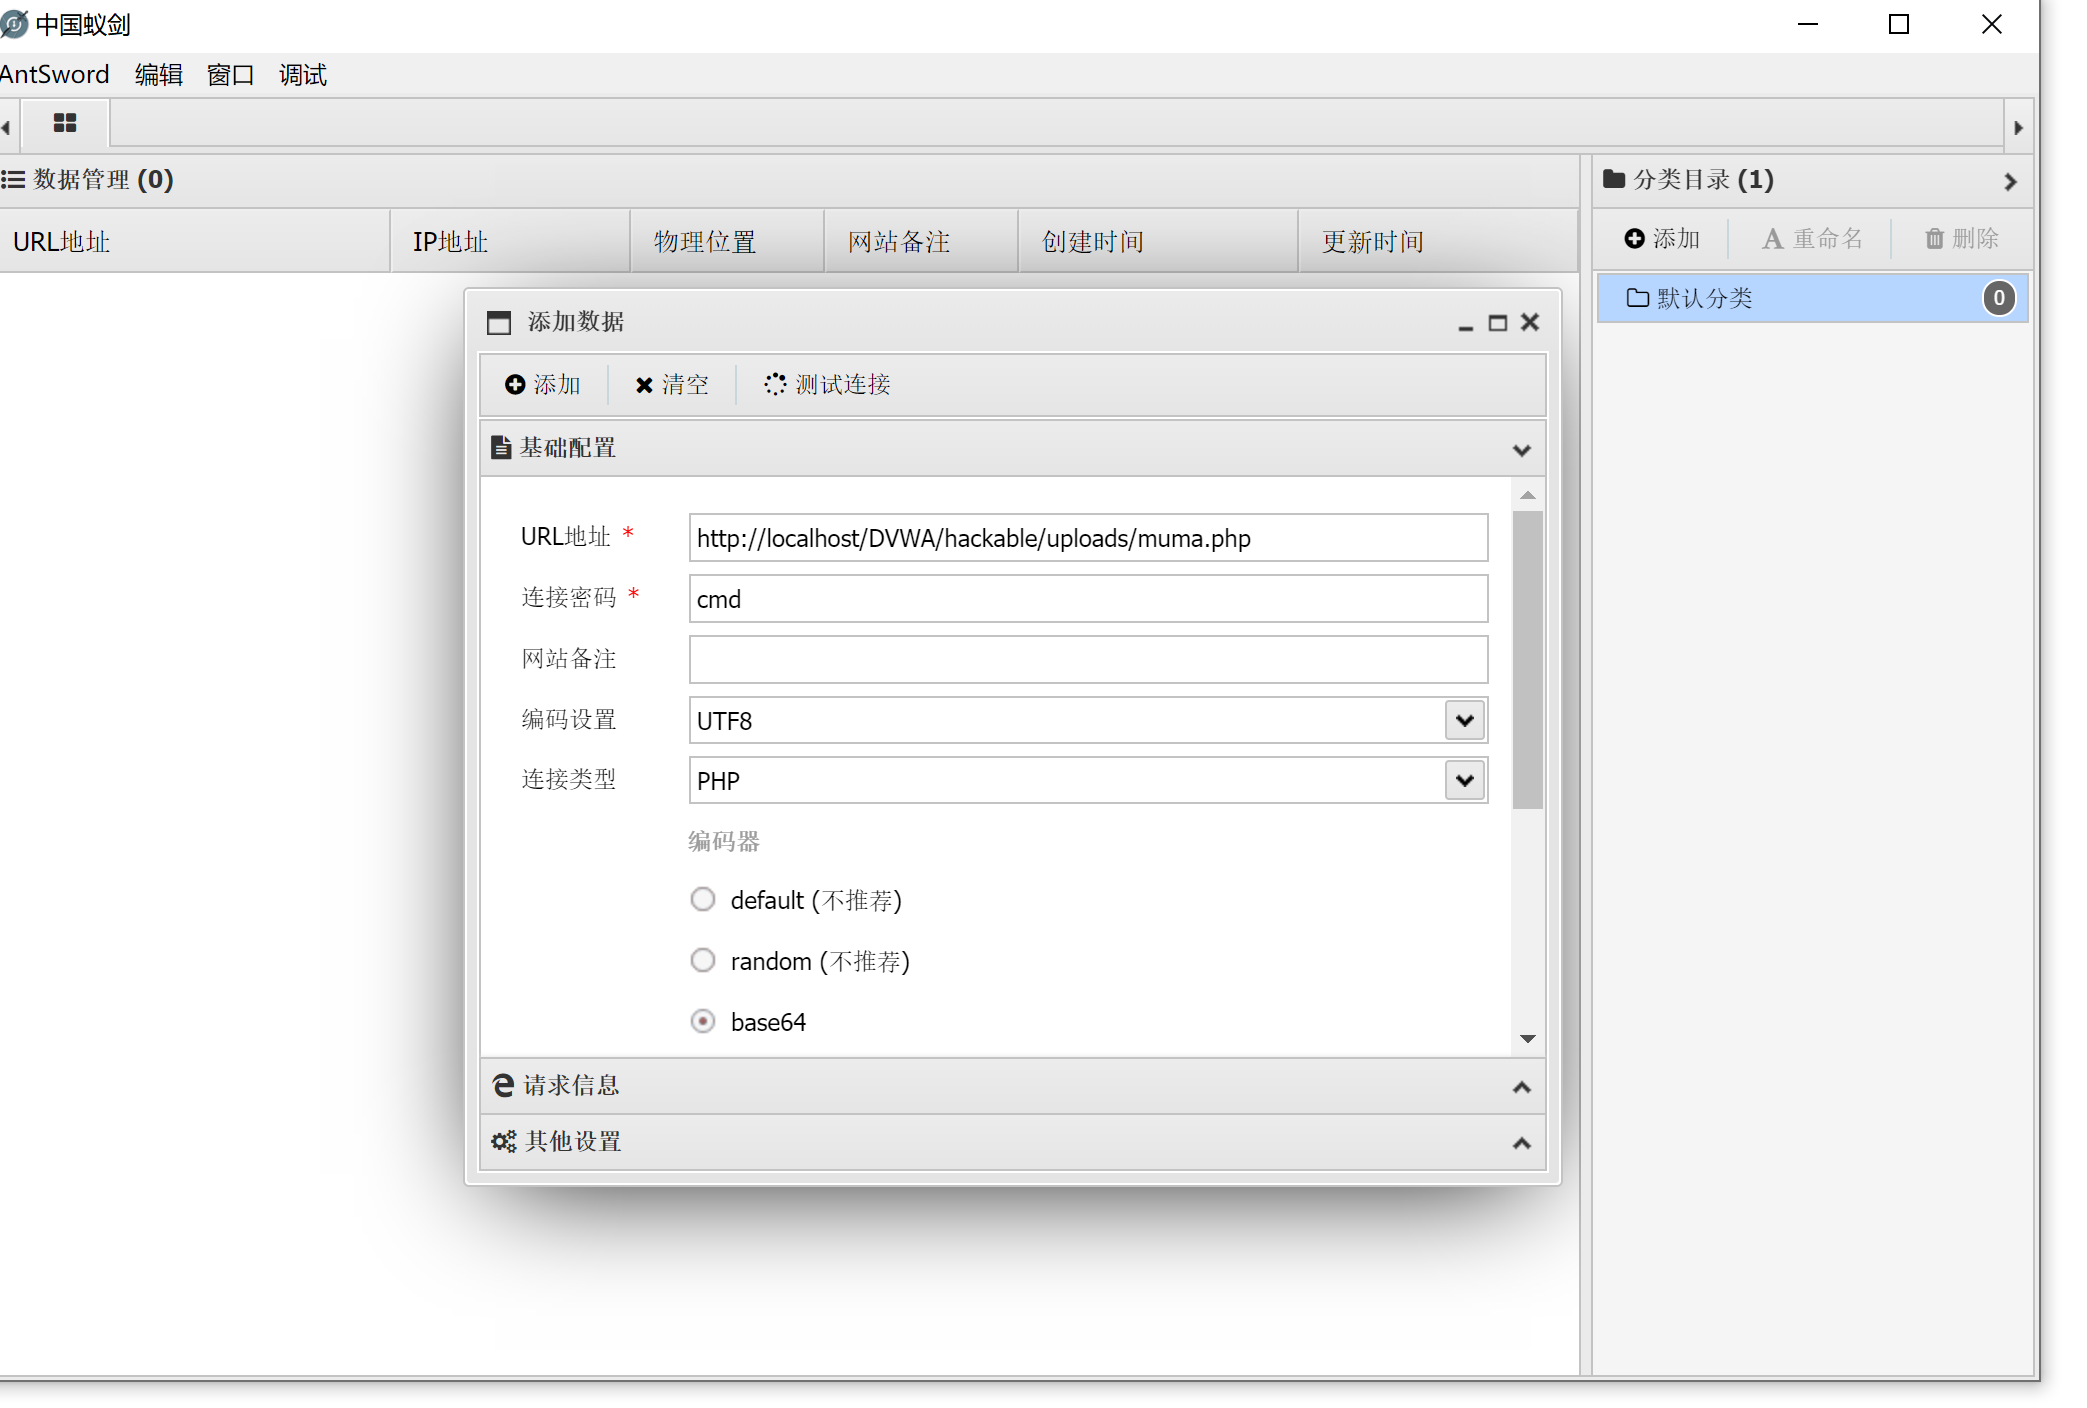Select the 默认分类 category folder
Screen dimensions: 2087x1408
(x=1704, y=298)
